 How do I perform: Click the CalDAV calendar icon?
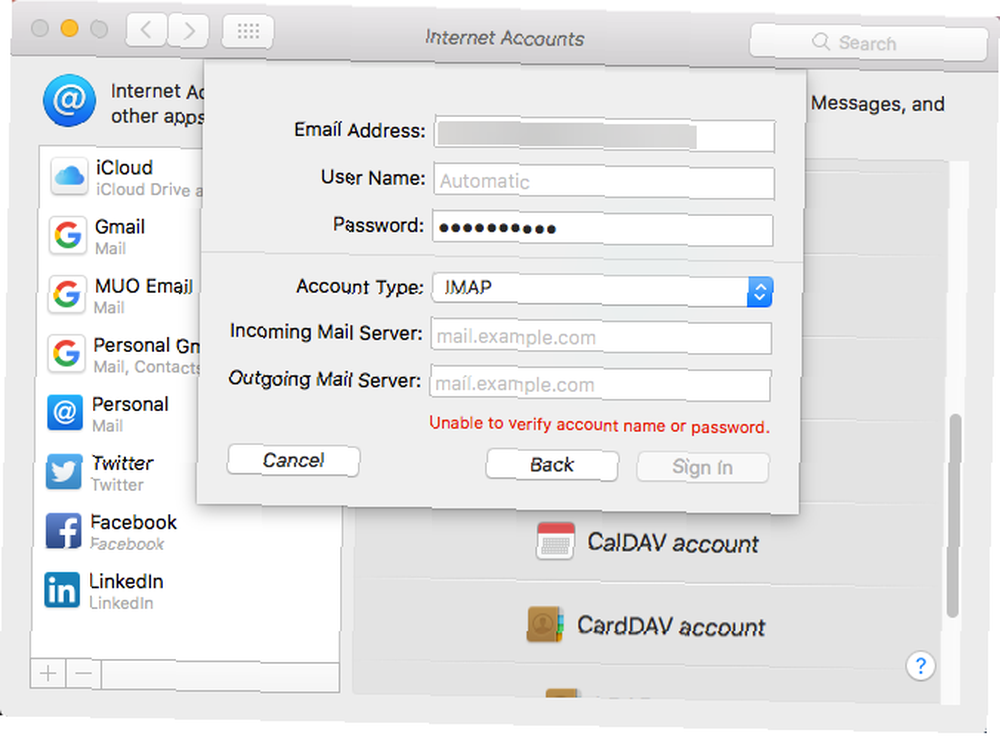[555, 541]
